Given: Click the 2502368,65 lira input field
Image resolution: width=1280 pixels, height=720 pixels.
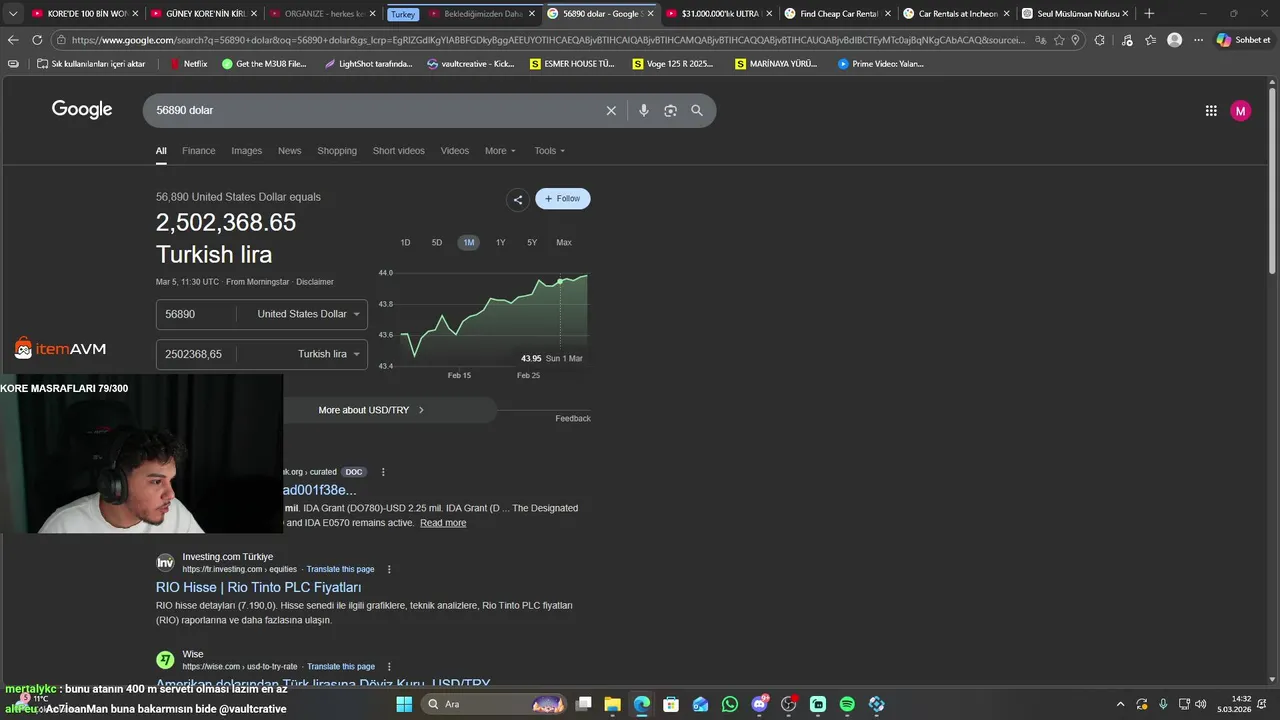Looking at the screenshot, I should point(196,354).
